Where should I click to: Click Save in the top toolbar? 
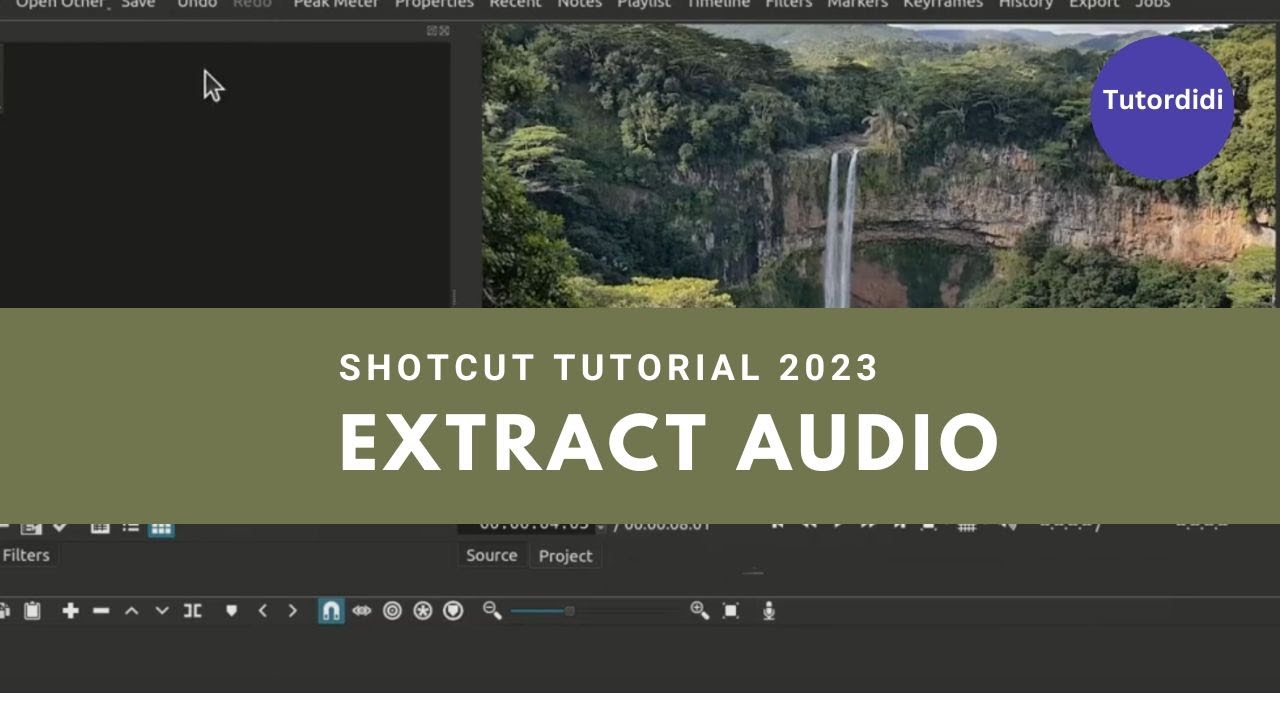(138, 4)
